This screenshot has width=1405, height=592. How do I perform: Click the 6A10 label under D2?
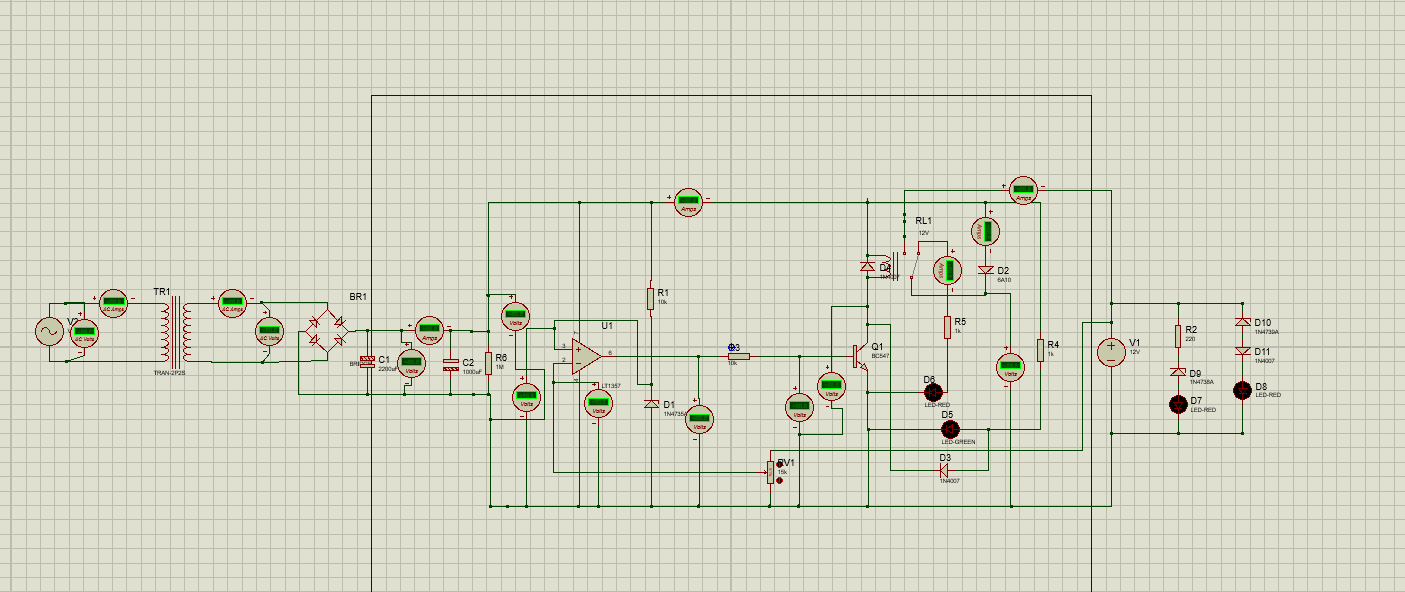[x=1004, y=280]
